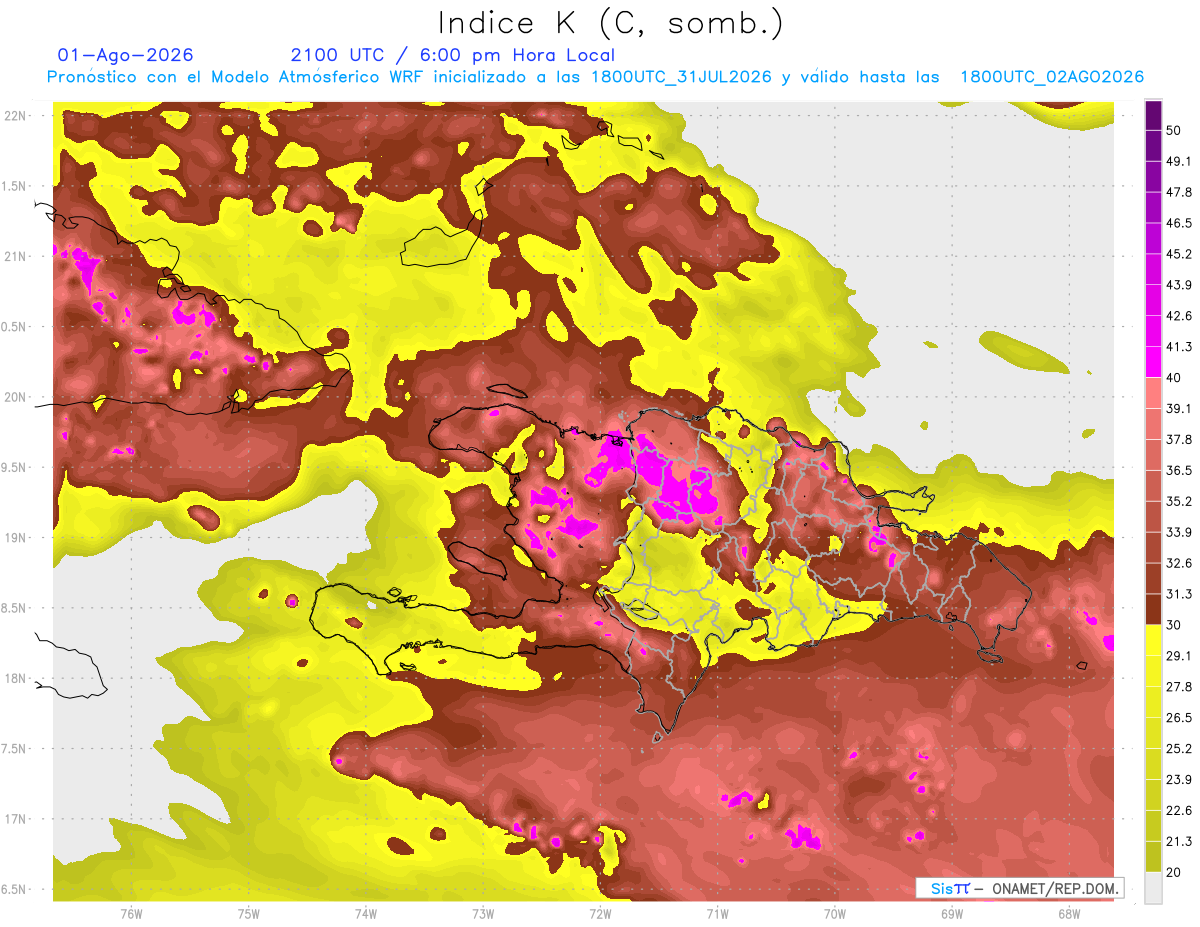Click the '01-Ago-2026' date label
The height and width of the screenshot is (927, 1200).
tap(125, 55)
